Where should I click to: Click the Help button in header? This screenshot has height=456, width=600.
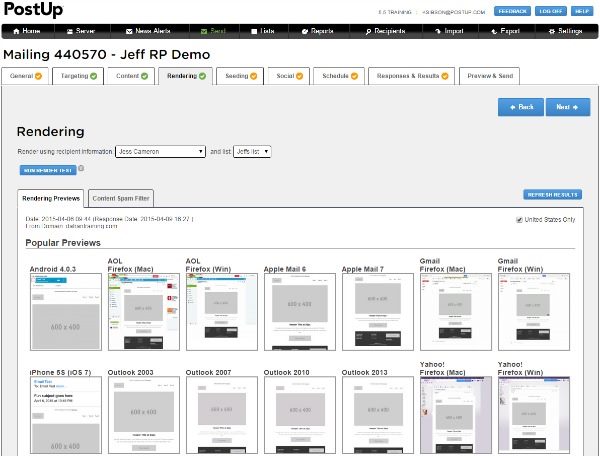582,11
